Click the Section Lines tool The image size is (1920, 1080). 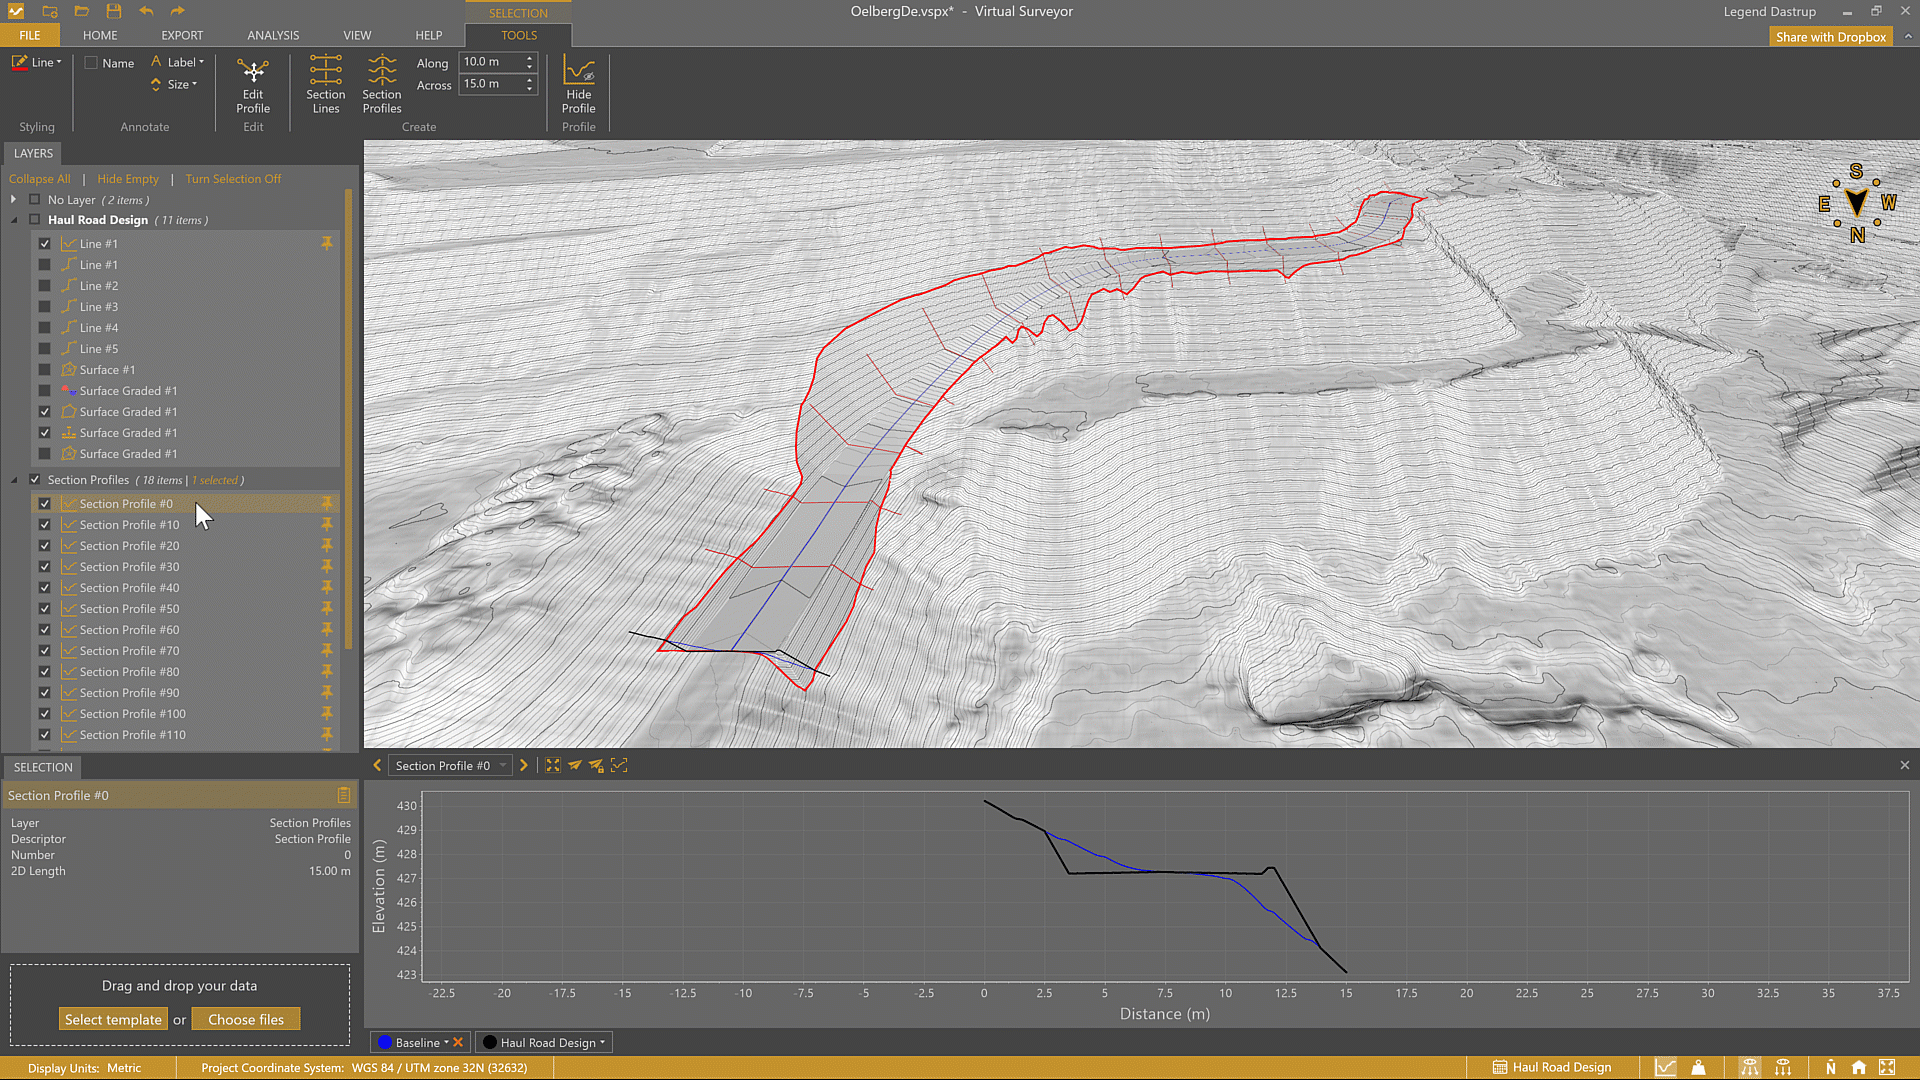[325, 84]
